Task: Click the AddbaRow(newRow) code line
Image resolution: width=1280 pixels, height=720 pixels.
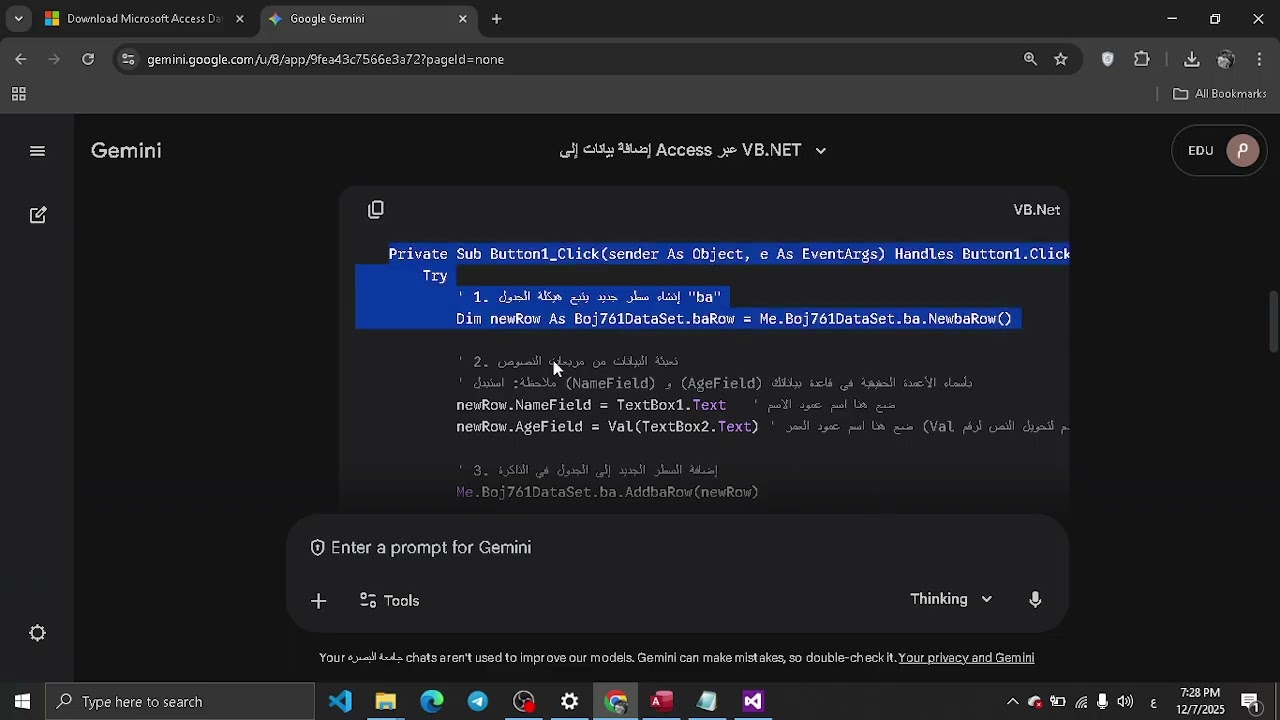Action: click(x=607, y=492)
